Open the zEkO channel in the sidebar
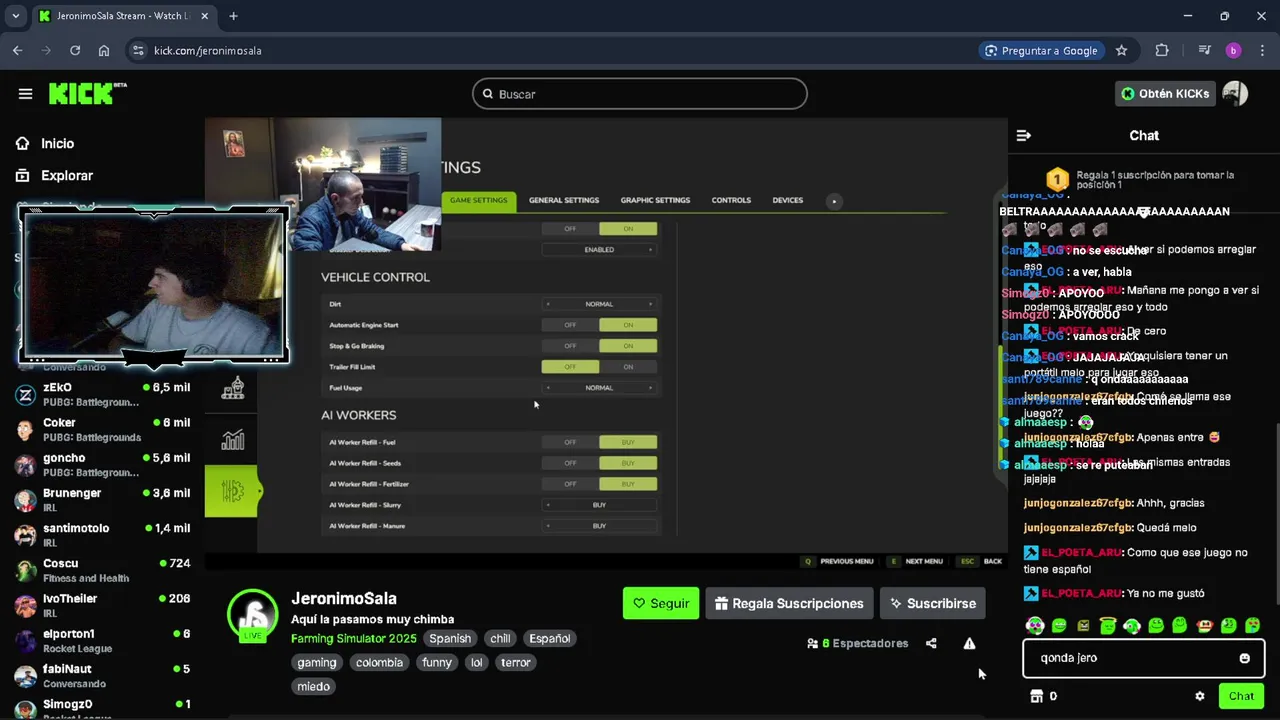Screen dimensions: 1280x720 tap(102, 394)
